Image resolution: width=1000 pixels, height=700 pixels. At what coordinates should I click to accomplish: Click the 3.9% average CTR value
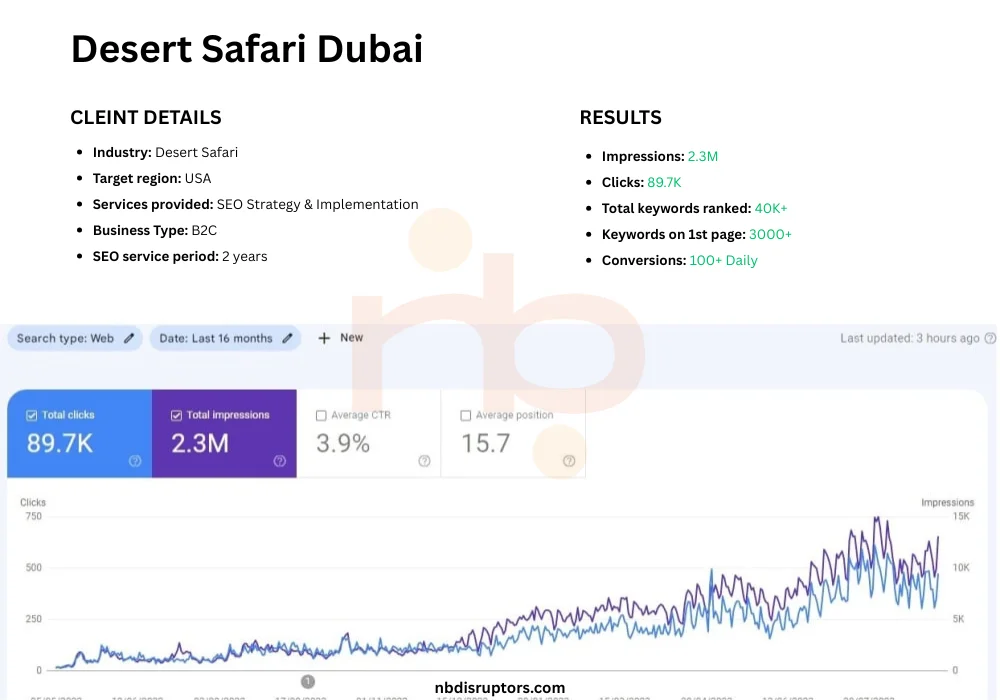343,443
